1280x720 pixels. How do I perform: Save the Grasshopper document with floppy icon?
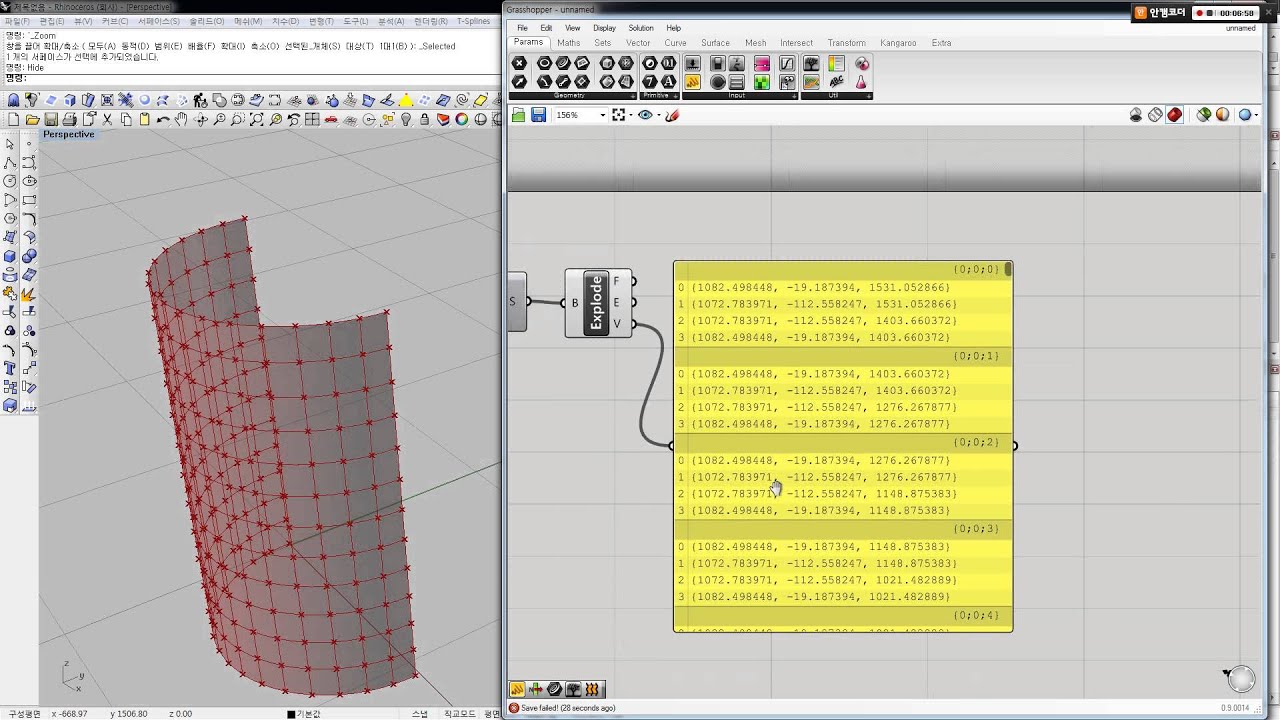coord(538,115)
